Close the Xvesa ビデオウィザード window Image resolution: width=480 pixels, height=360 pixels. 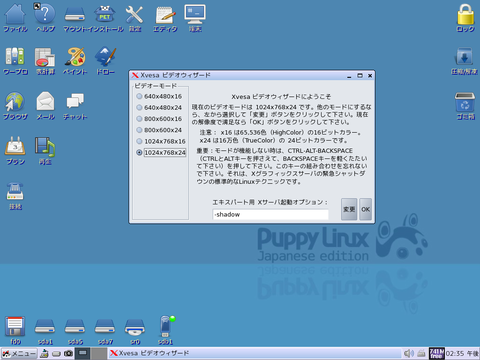coord(370,76)
